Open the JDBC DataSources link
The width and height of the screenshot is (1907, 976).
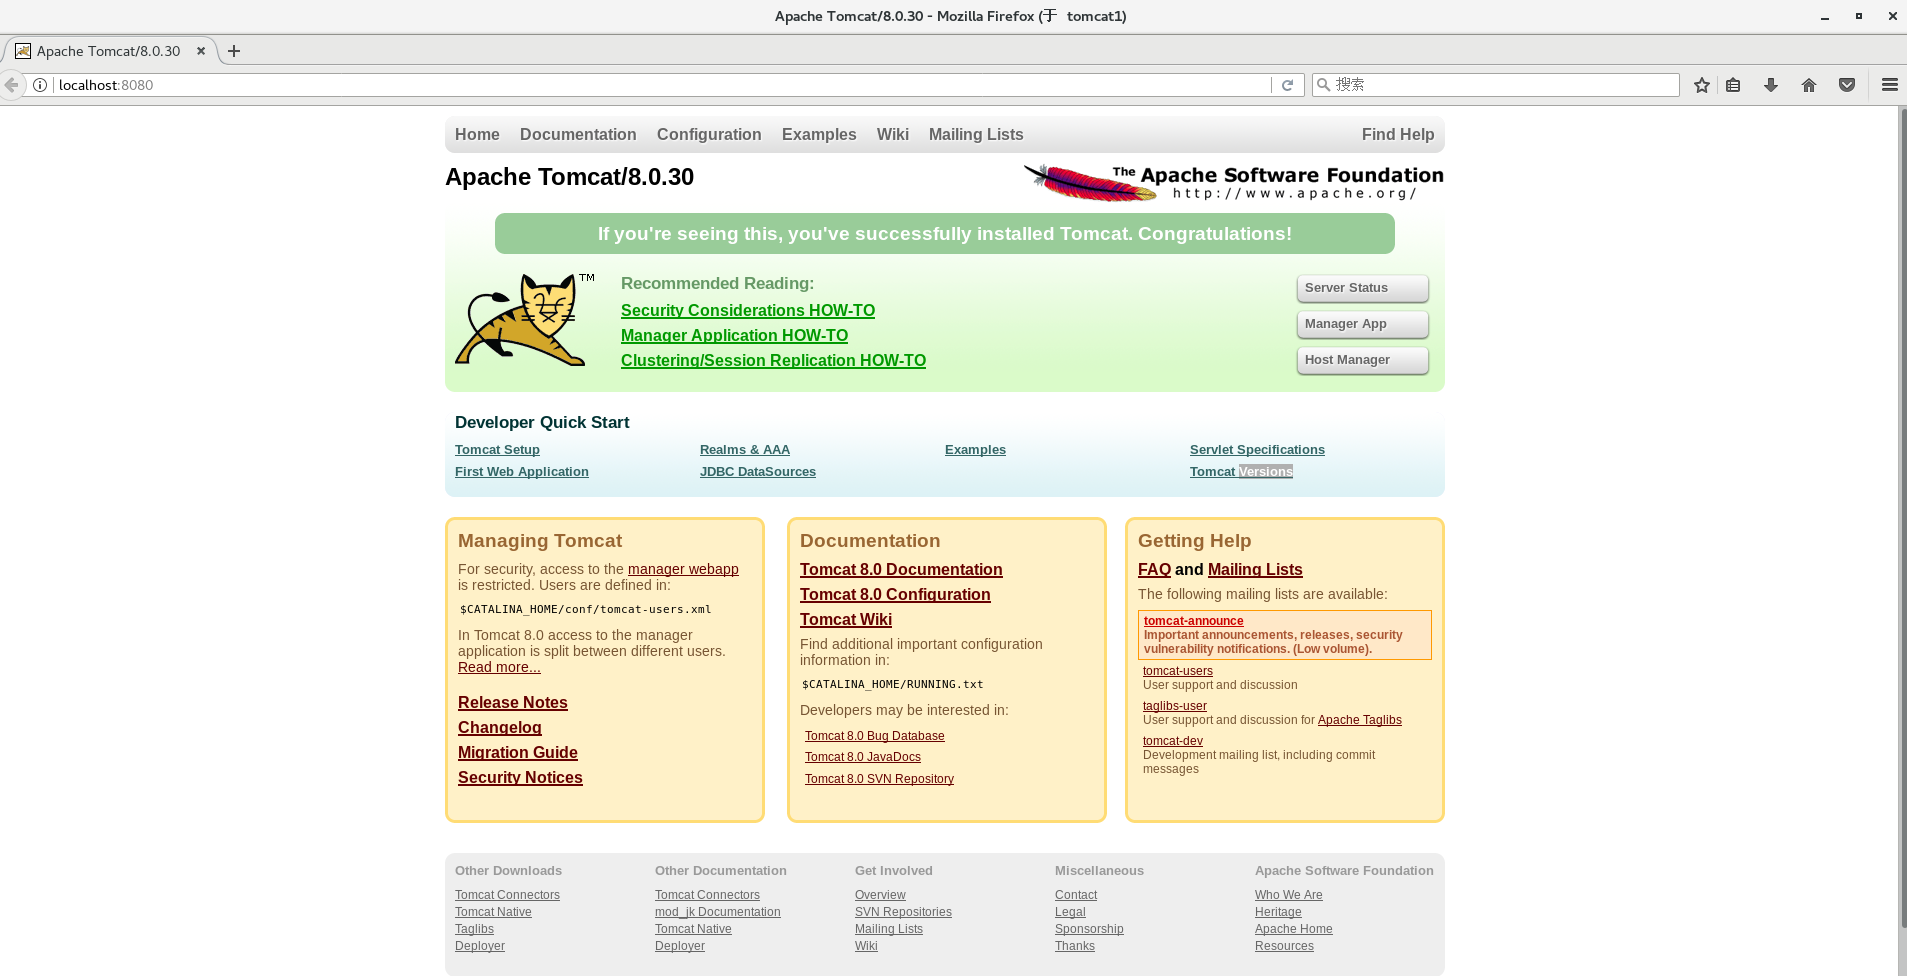(x=758, y=472)
